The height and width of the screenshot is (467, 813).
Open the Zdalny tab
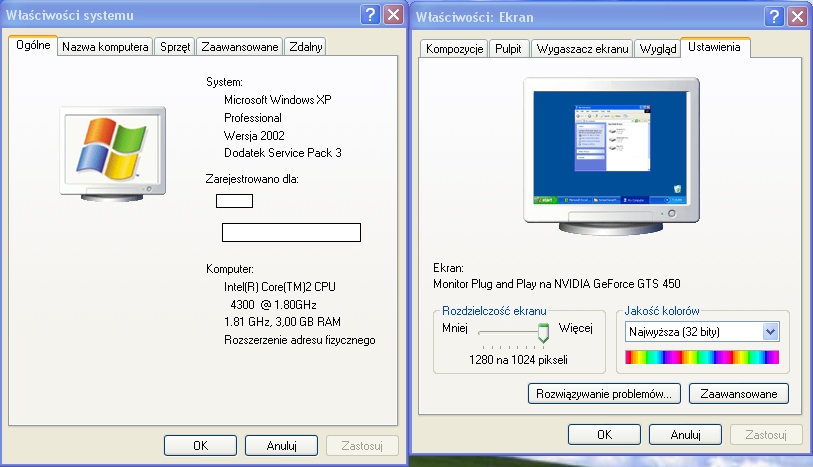(305, 47)
